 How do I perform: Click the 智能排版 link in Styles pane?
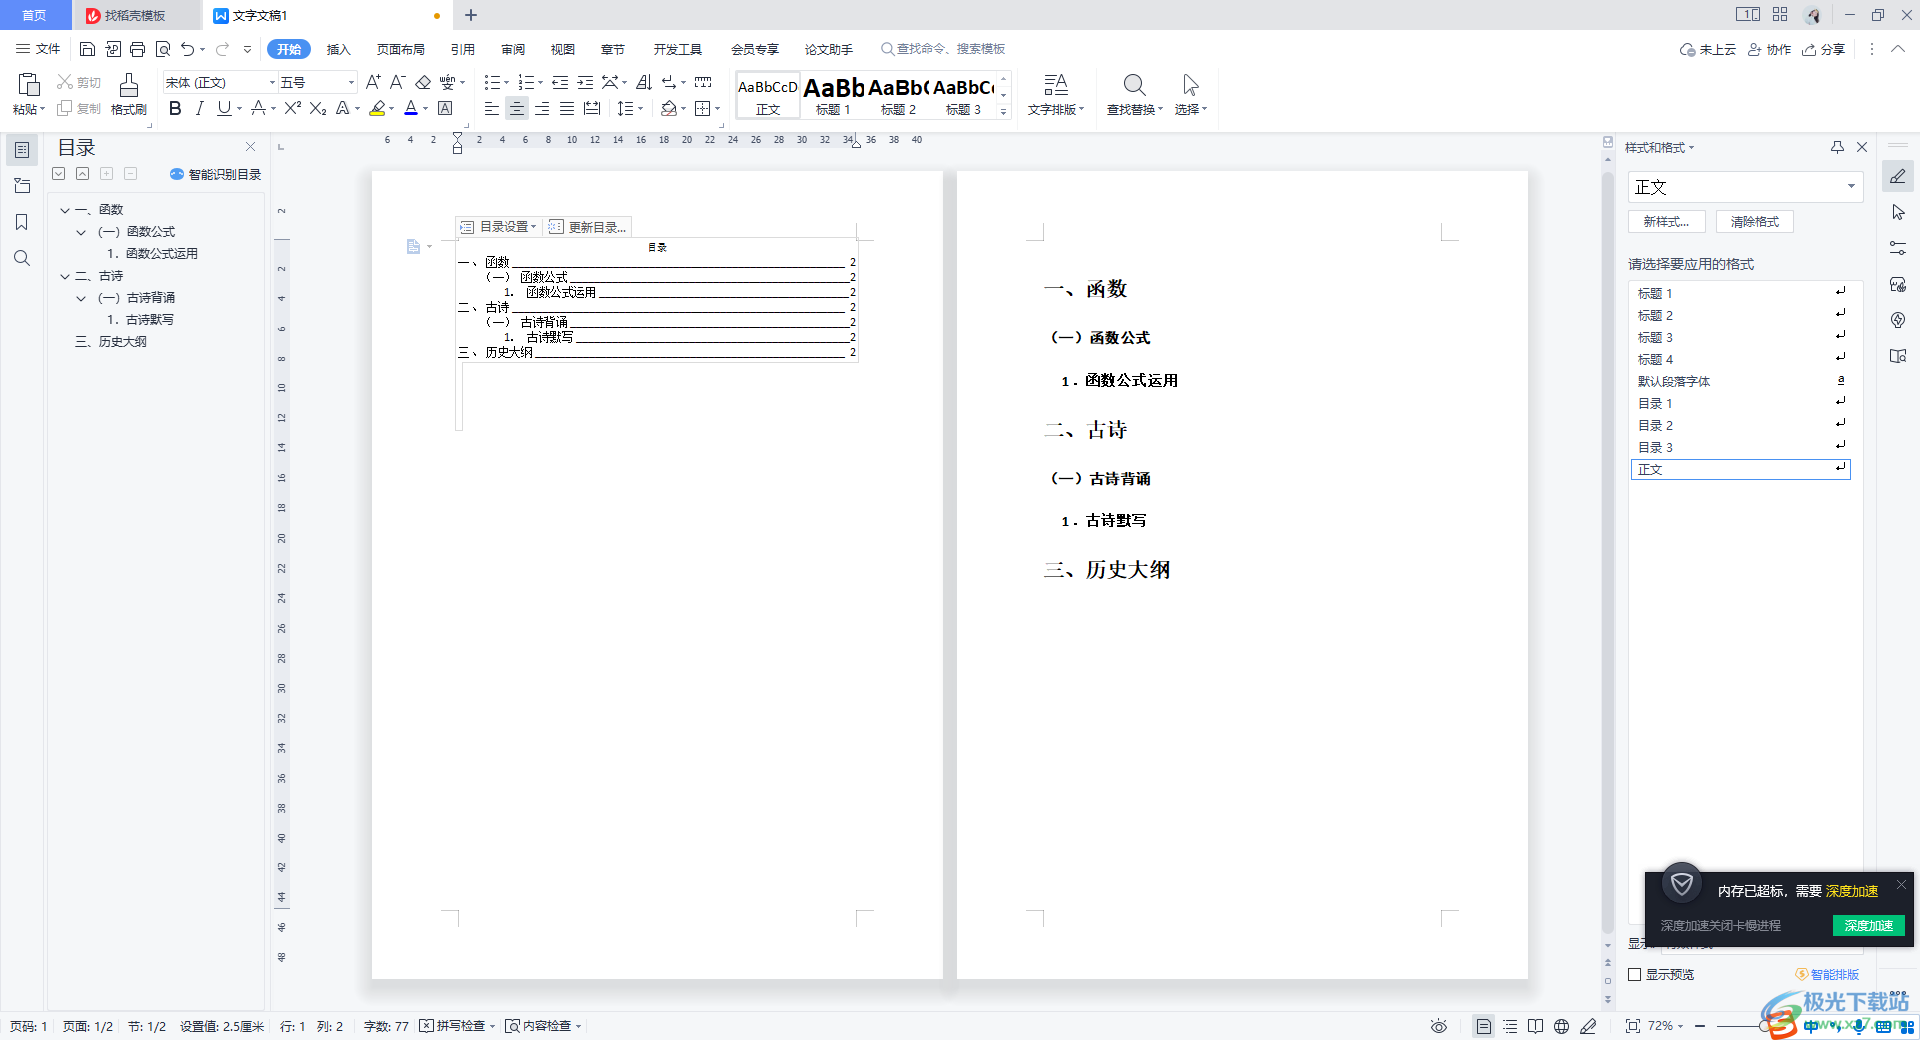[x=1827, y=974]
